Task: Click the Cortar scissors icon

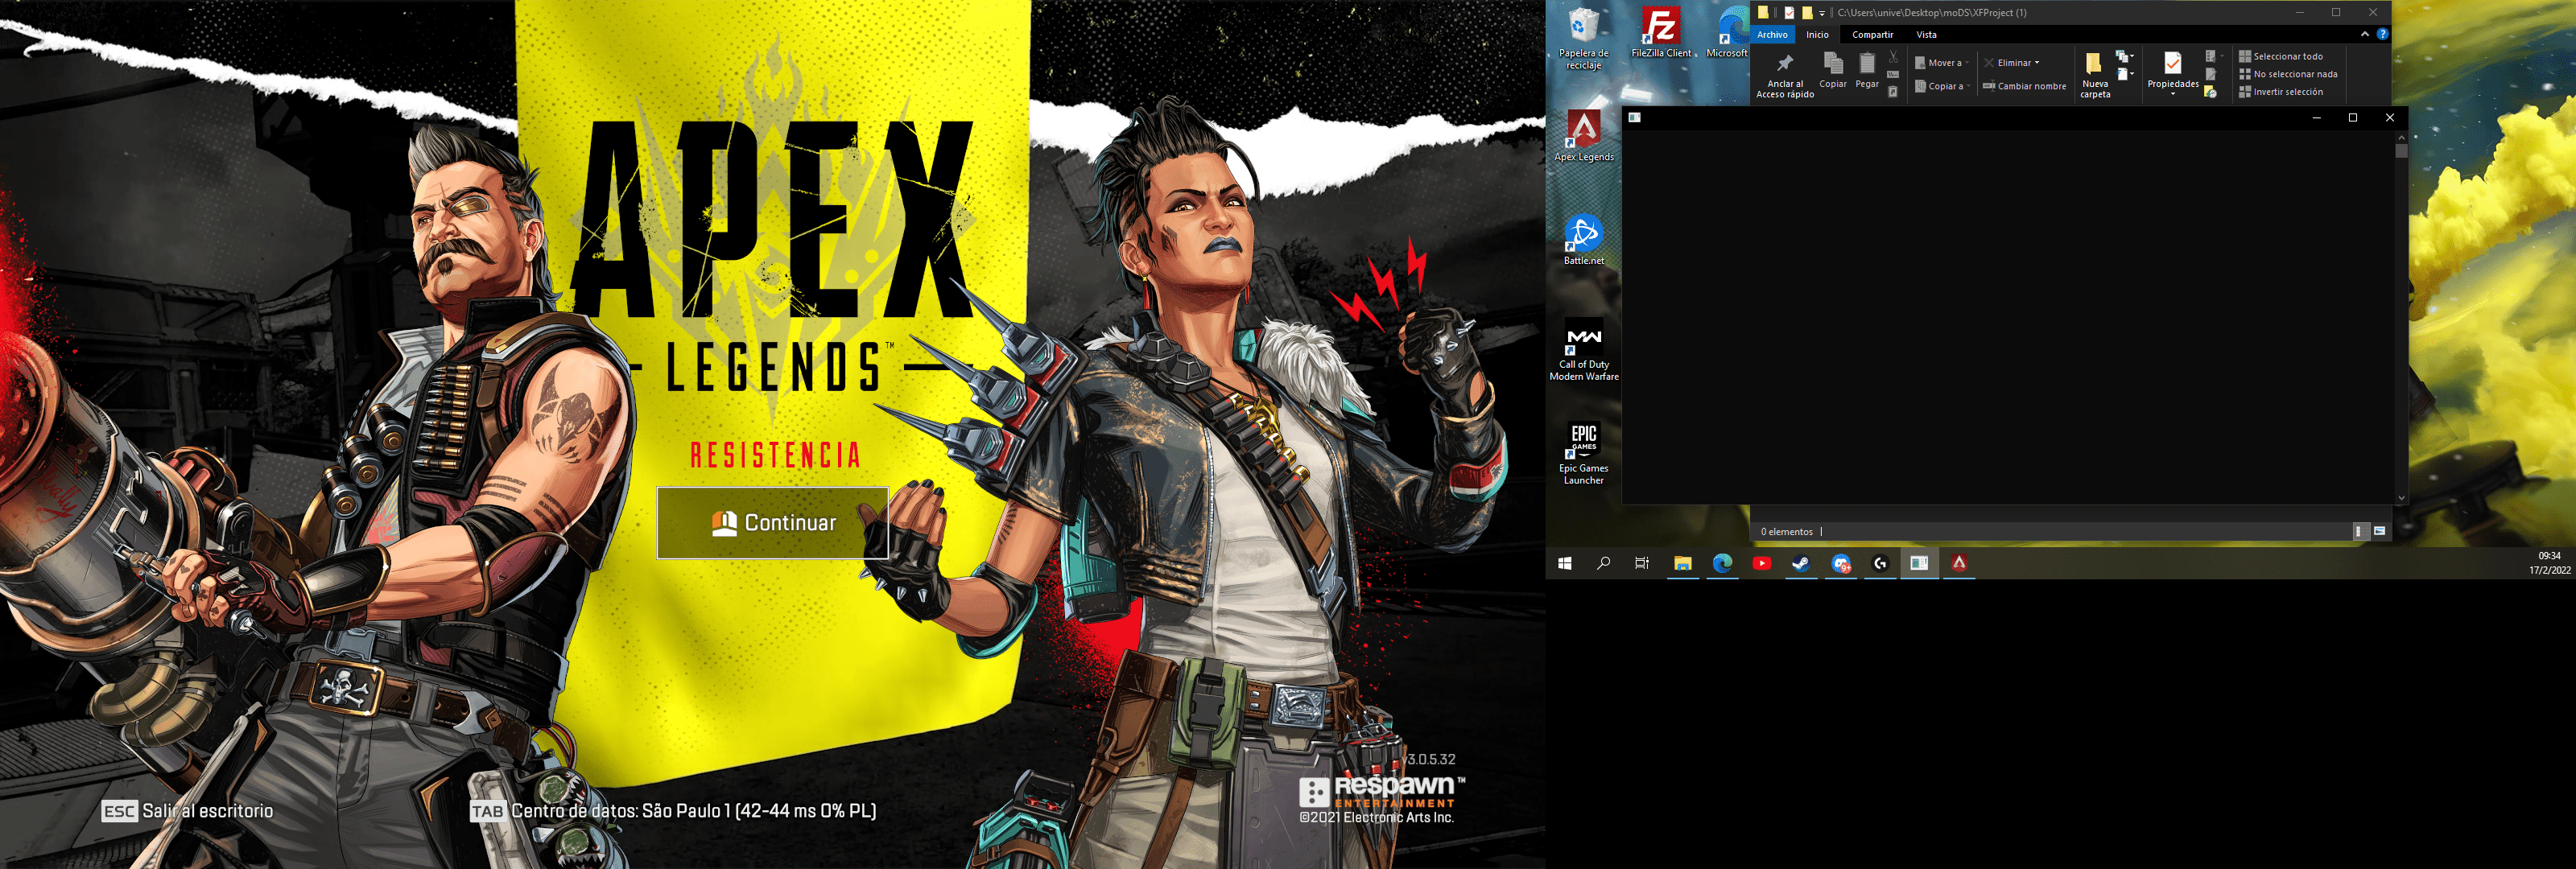Action: (x=1894, y=56)
